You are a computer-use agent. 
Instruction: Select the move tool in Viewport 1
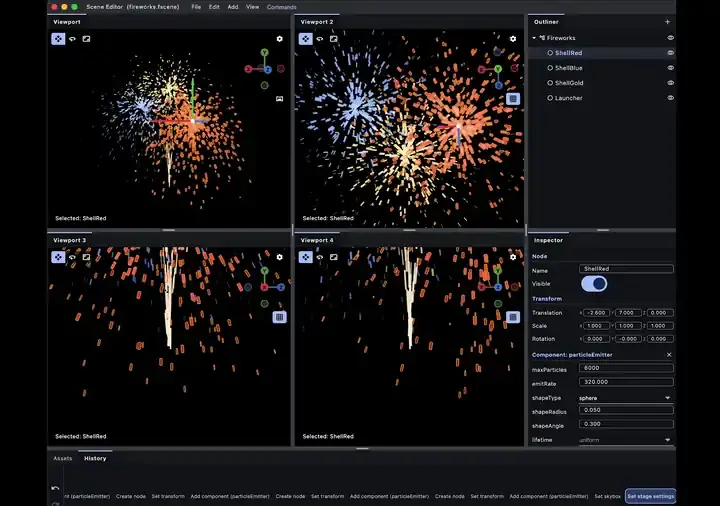tap(58, 39)
